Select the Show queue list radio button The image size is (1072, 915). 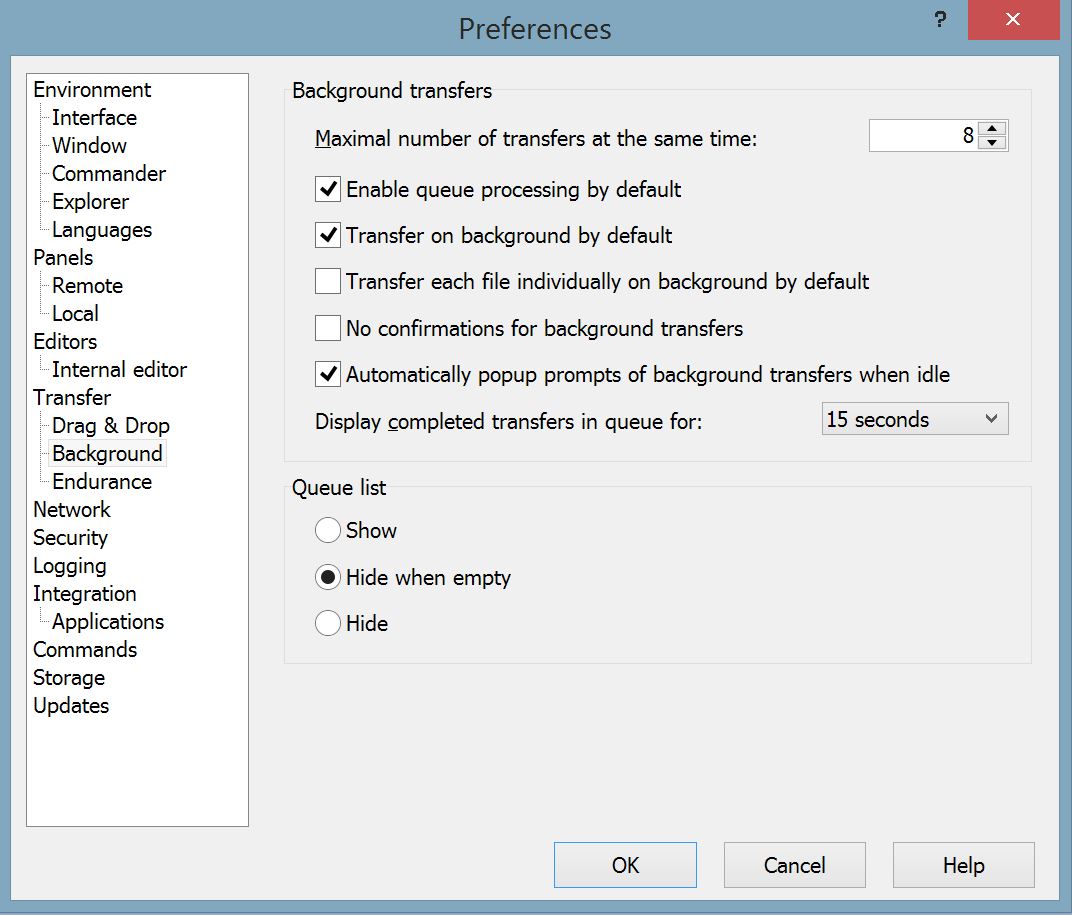[328, 530]
